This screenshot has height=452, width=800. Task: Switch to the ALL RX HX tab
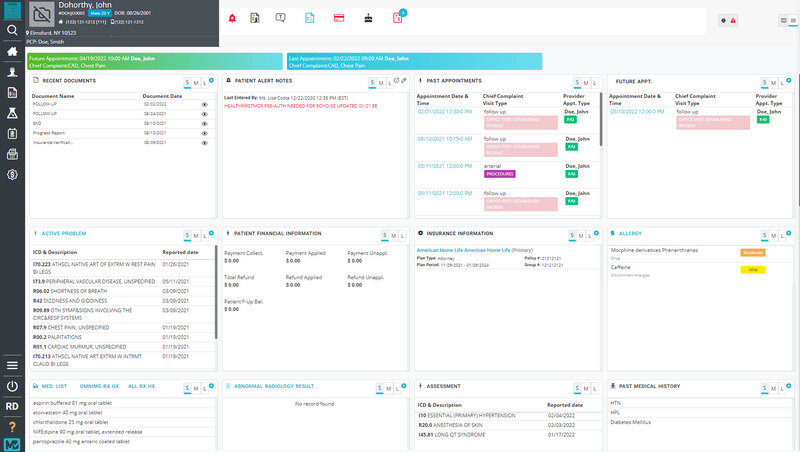141,386
